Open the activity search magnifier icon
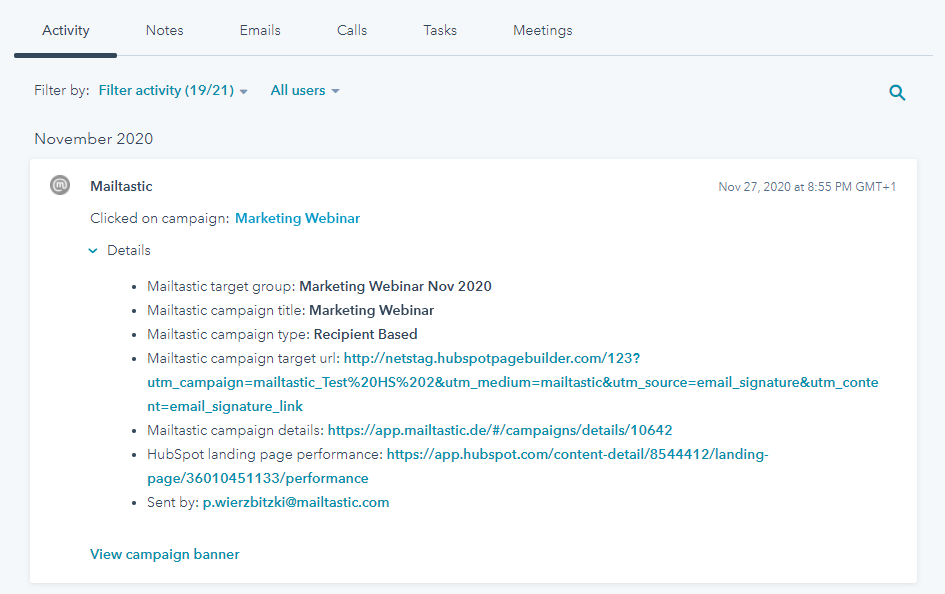This screenshot has height=594, width=945. [x=897, y=92]
